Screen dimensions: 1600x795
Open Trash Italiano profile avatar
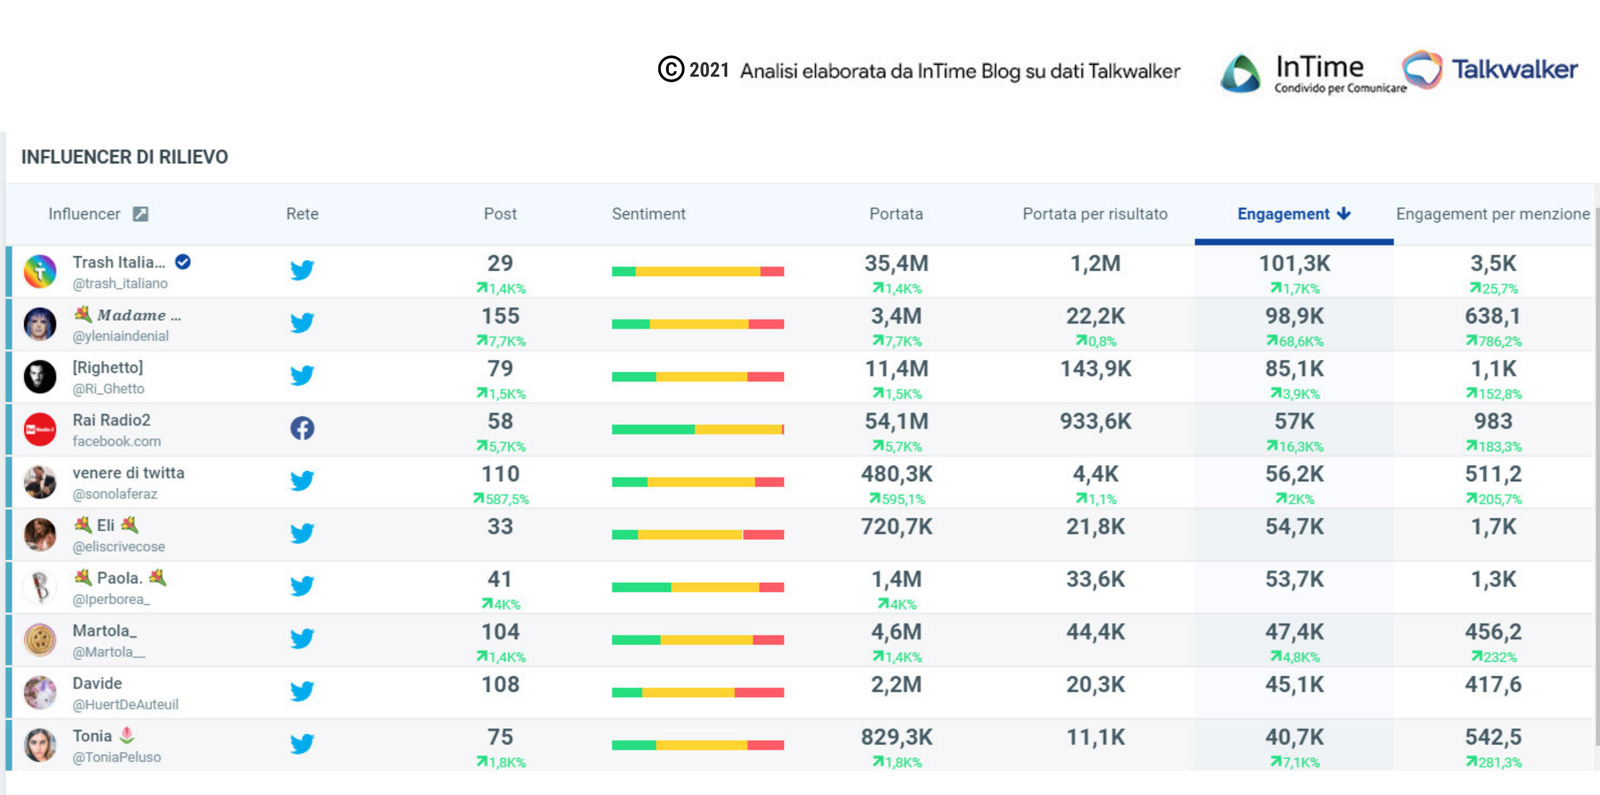tap(40, 271)
